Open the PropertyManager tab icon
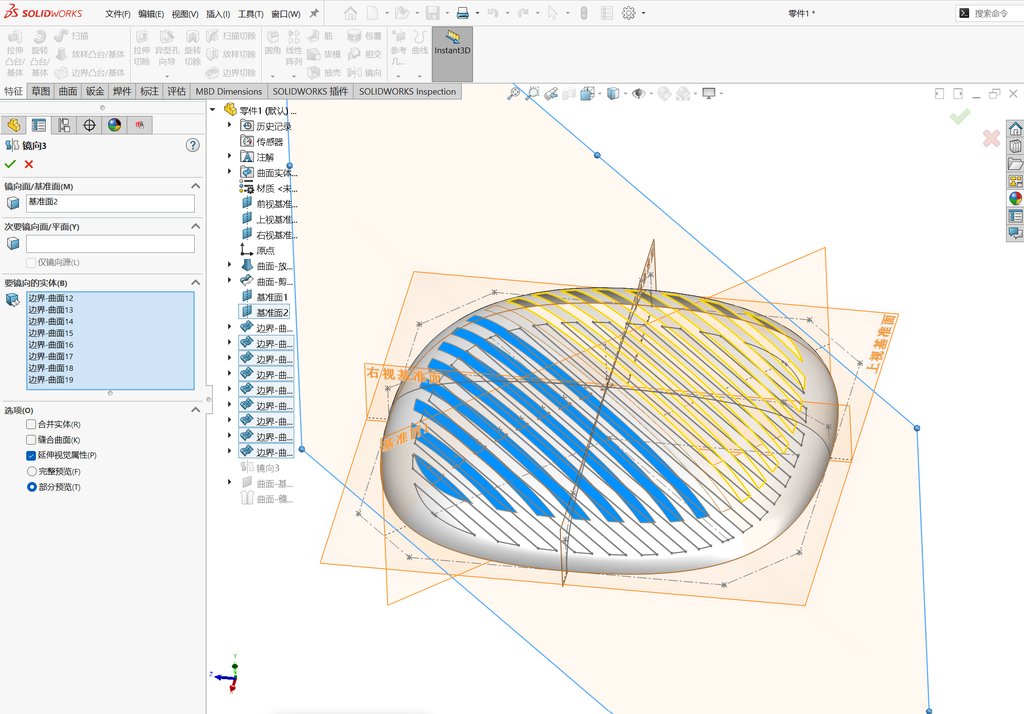1024x714 pixels. [x=39, y=125]
